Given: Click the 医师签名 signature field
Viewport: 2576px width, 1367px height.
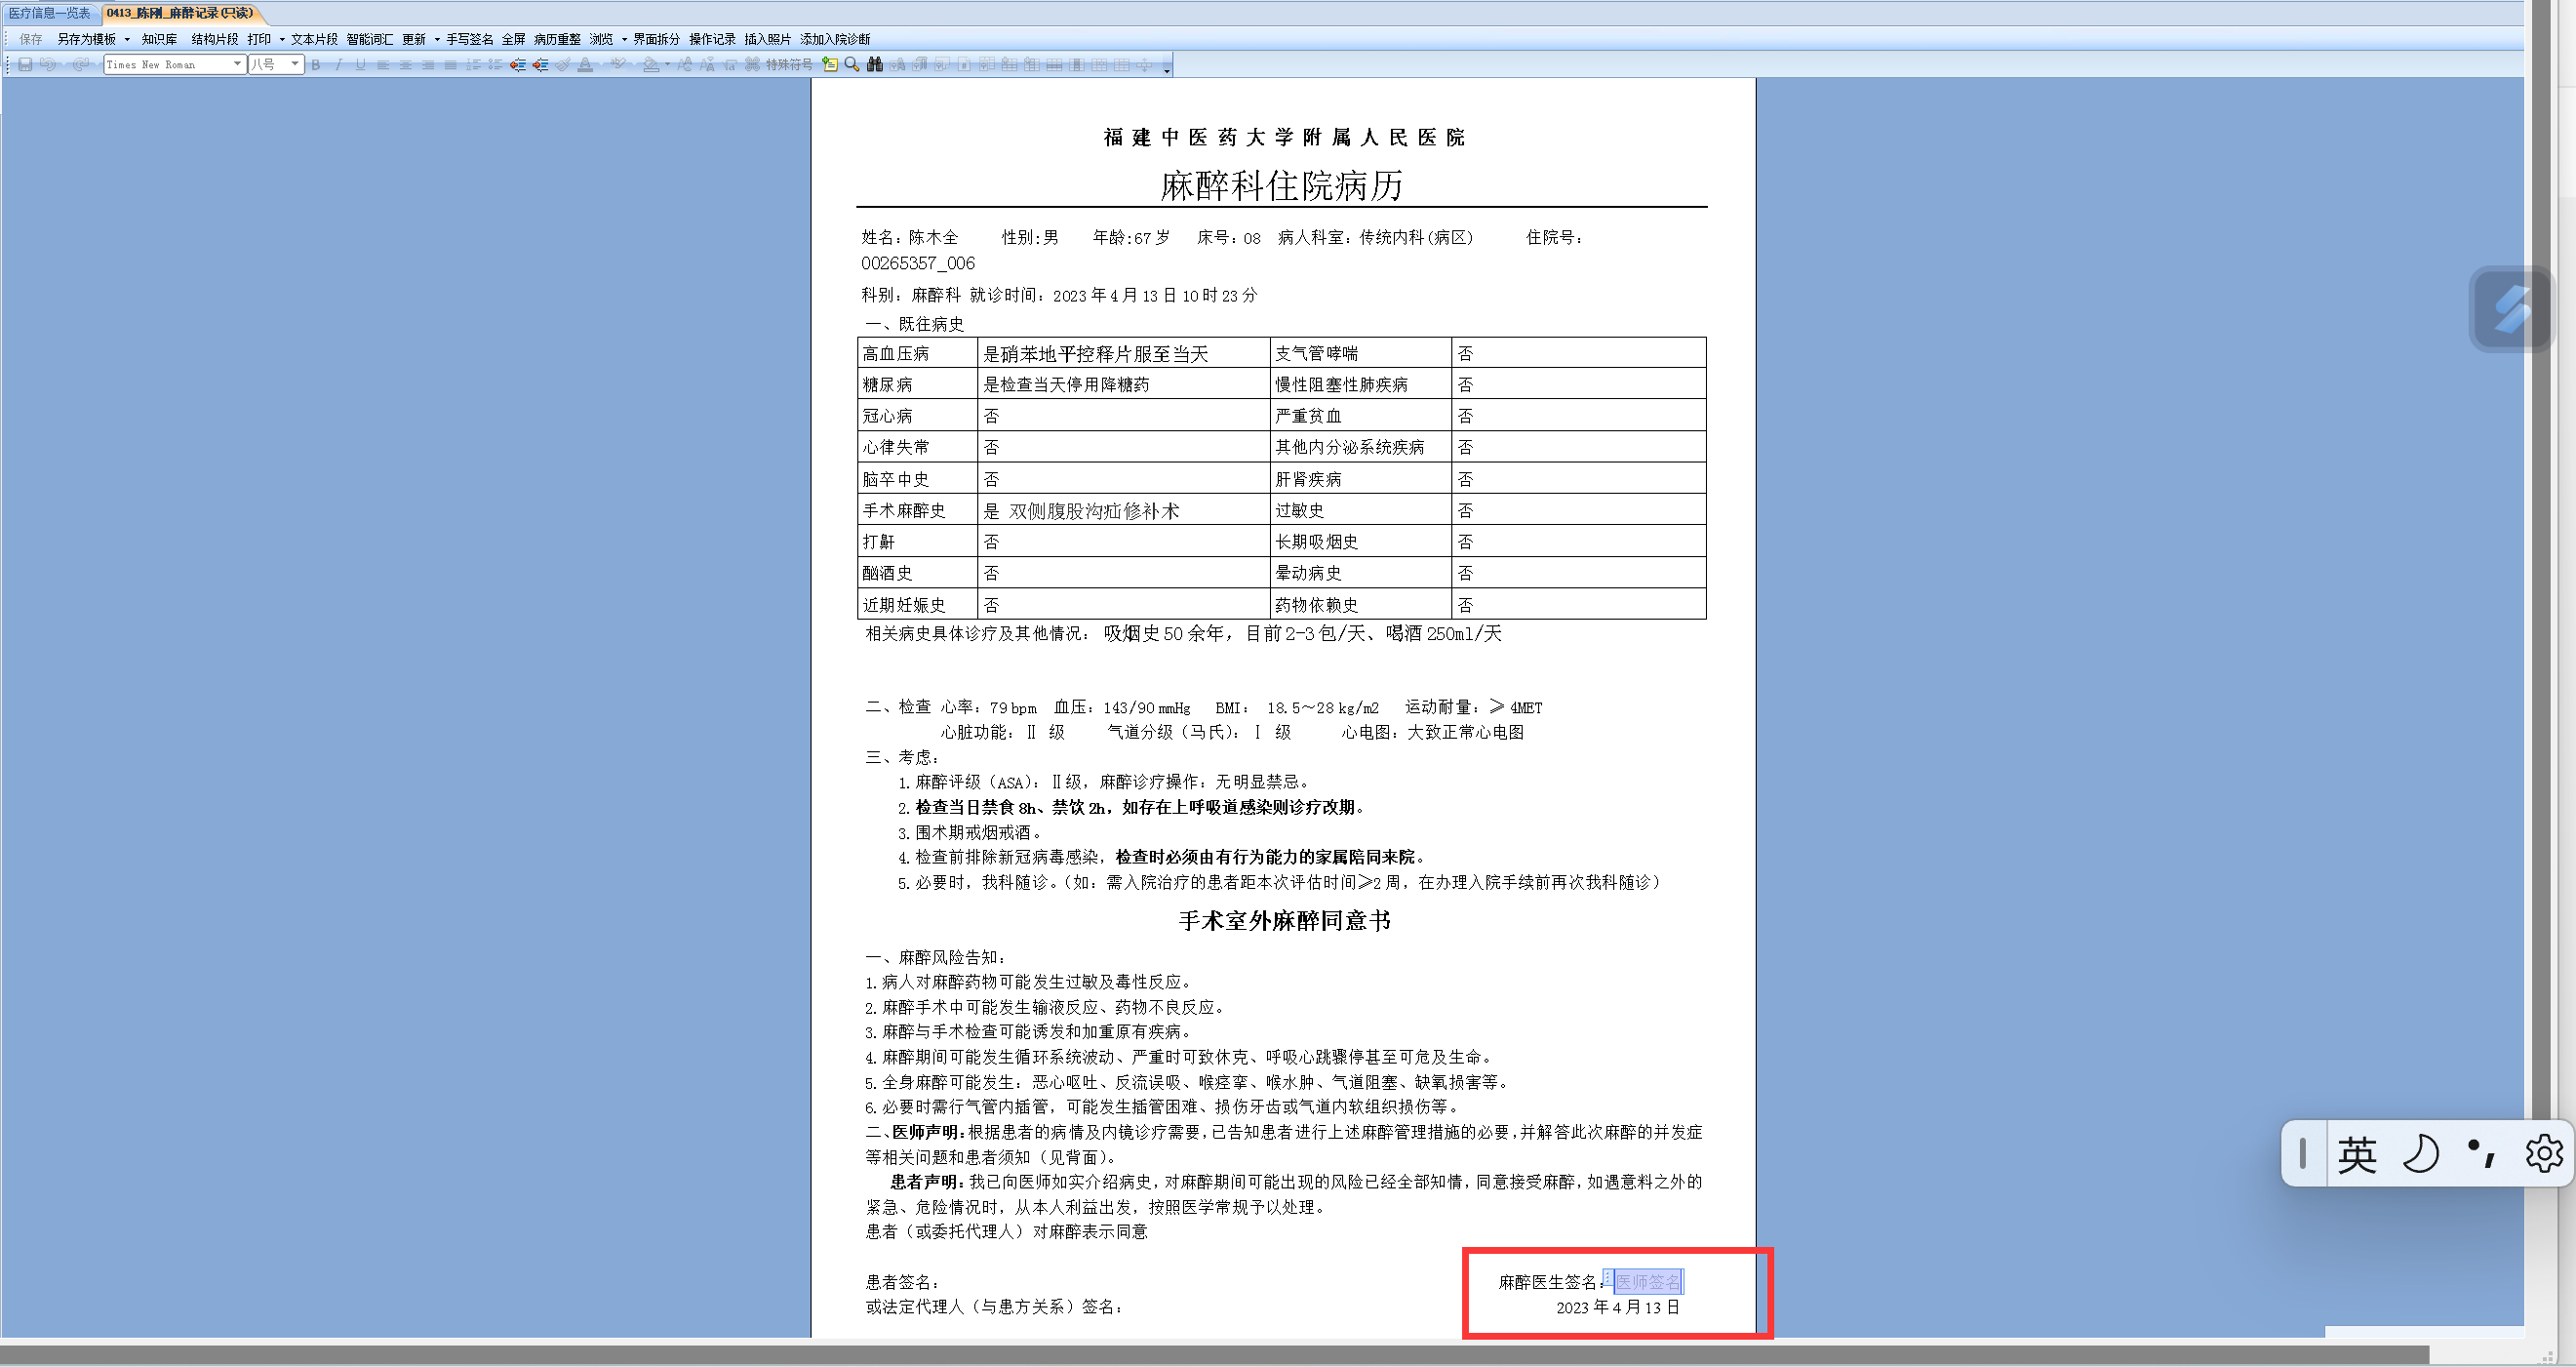Looking at the screenshot, I should click(x=1648, y=1281).
